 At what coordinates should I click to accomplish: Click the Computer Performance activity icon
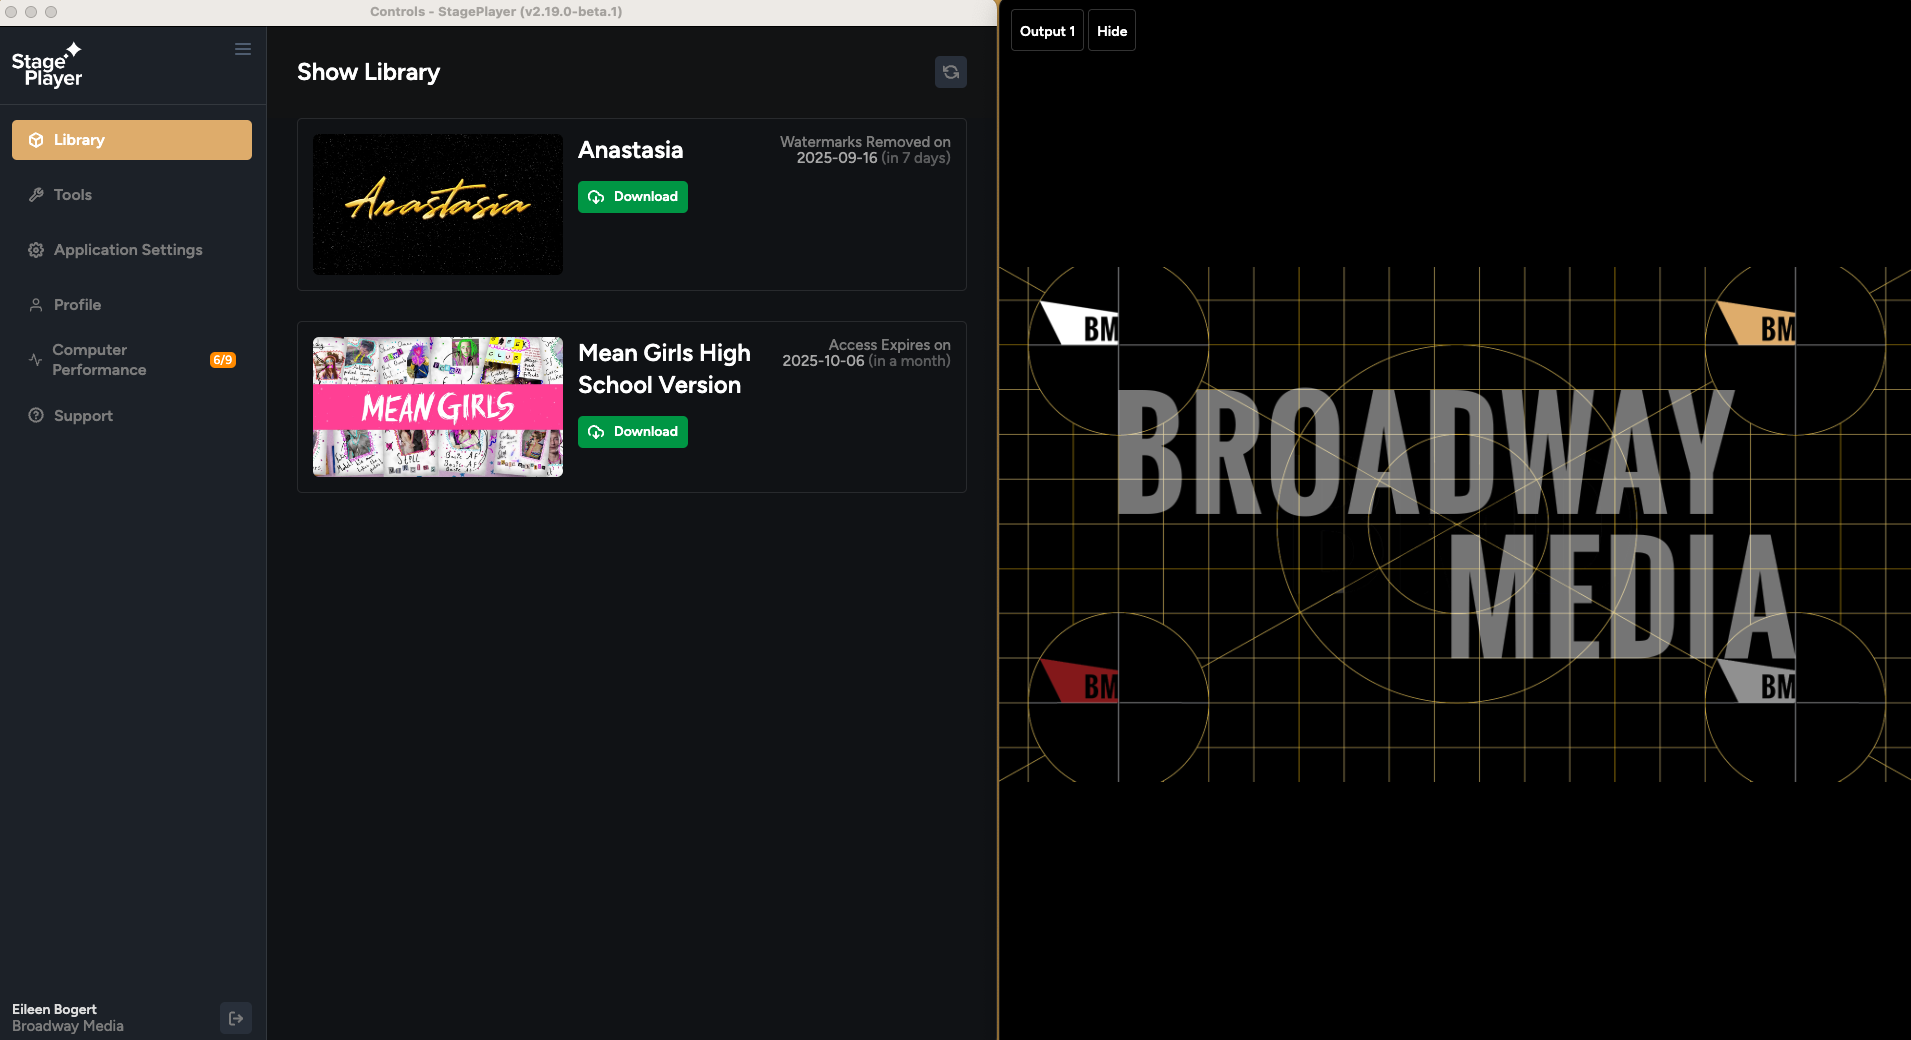tap(35, 360)
